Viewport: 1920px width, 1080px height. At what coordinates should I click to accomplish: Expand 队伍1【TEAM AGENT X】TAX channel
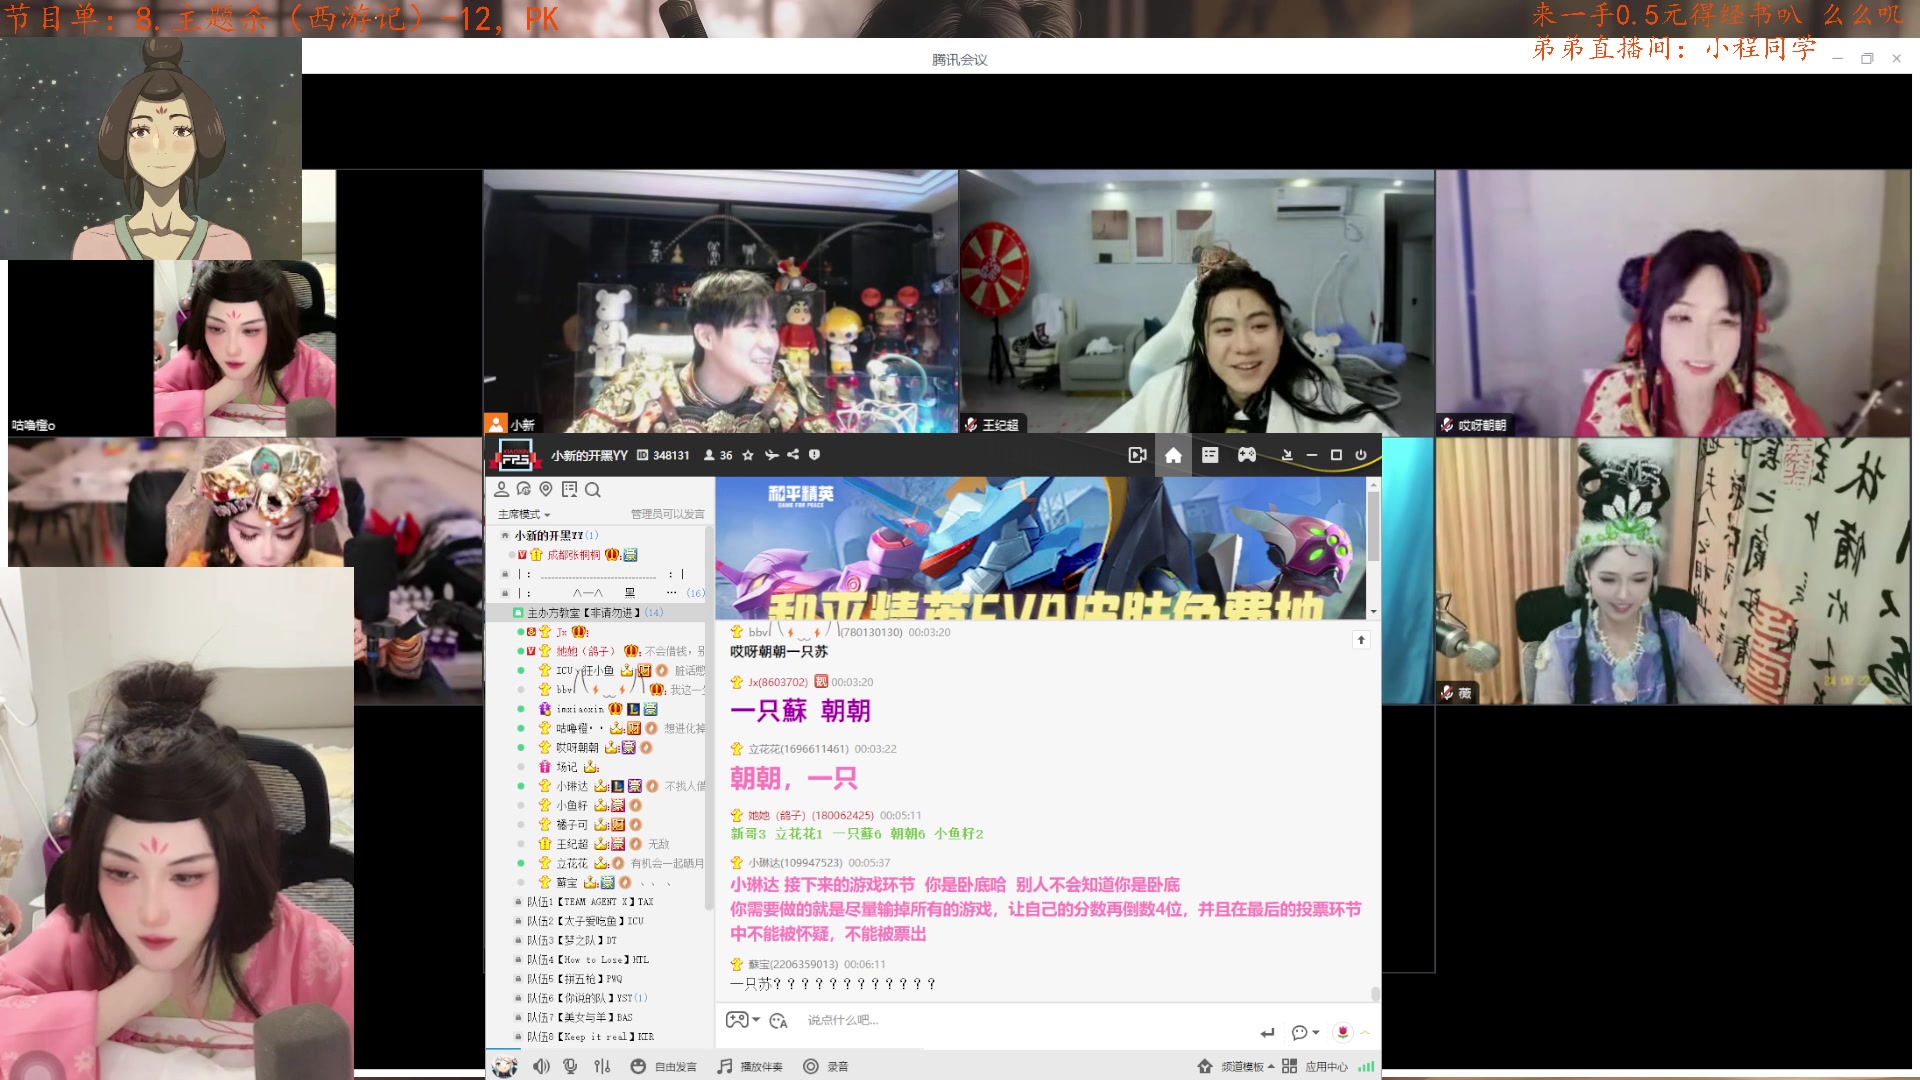518,902
